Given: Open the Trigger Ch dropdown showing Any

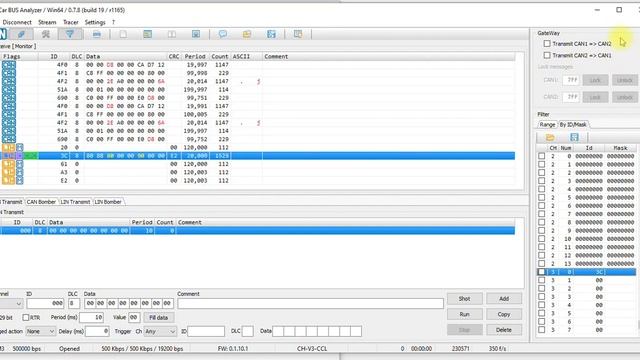Looking at the screenshot, I should tap(160, 331).
